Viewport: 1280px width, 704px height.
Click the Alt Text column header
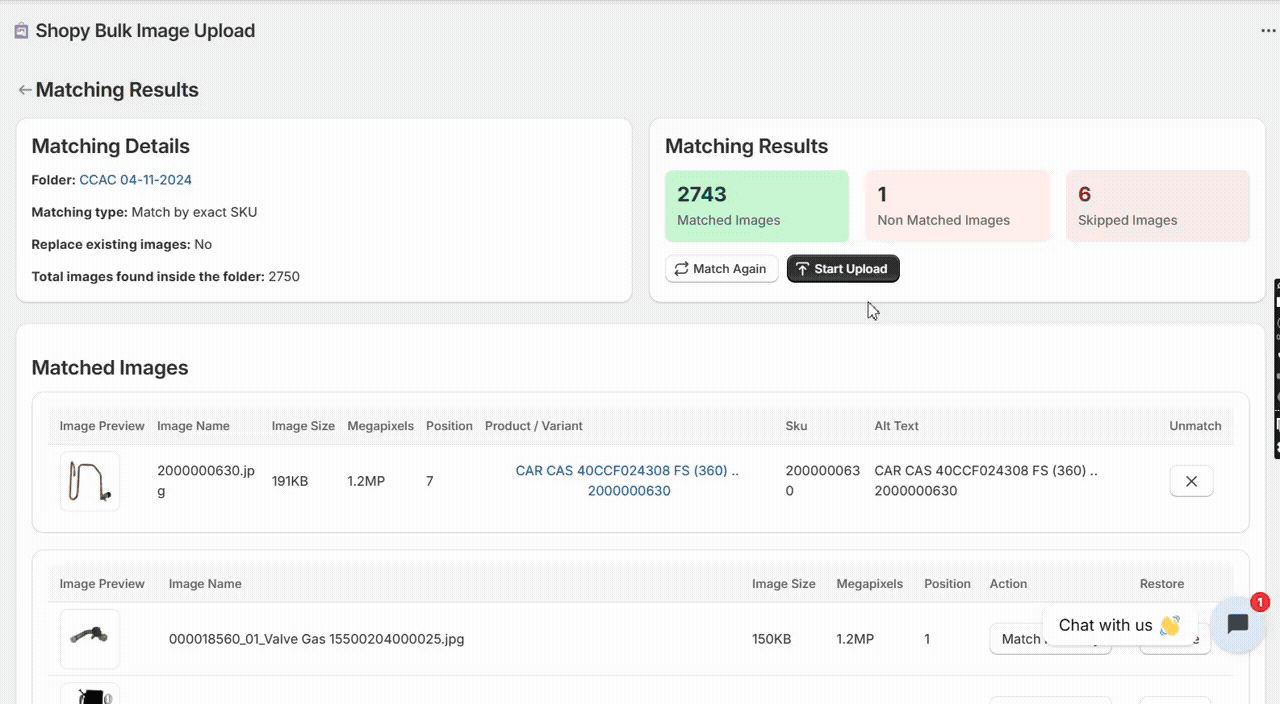(x=896, y=426)
